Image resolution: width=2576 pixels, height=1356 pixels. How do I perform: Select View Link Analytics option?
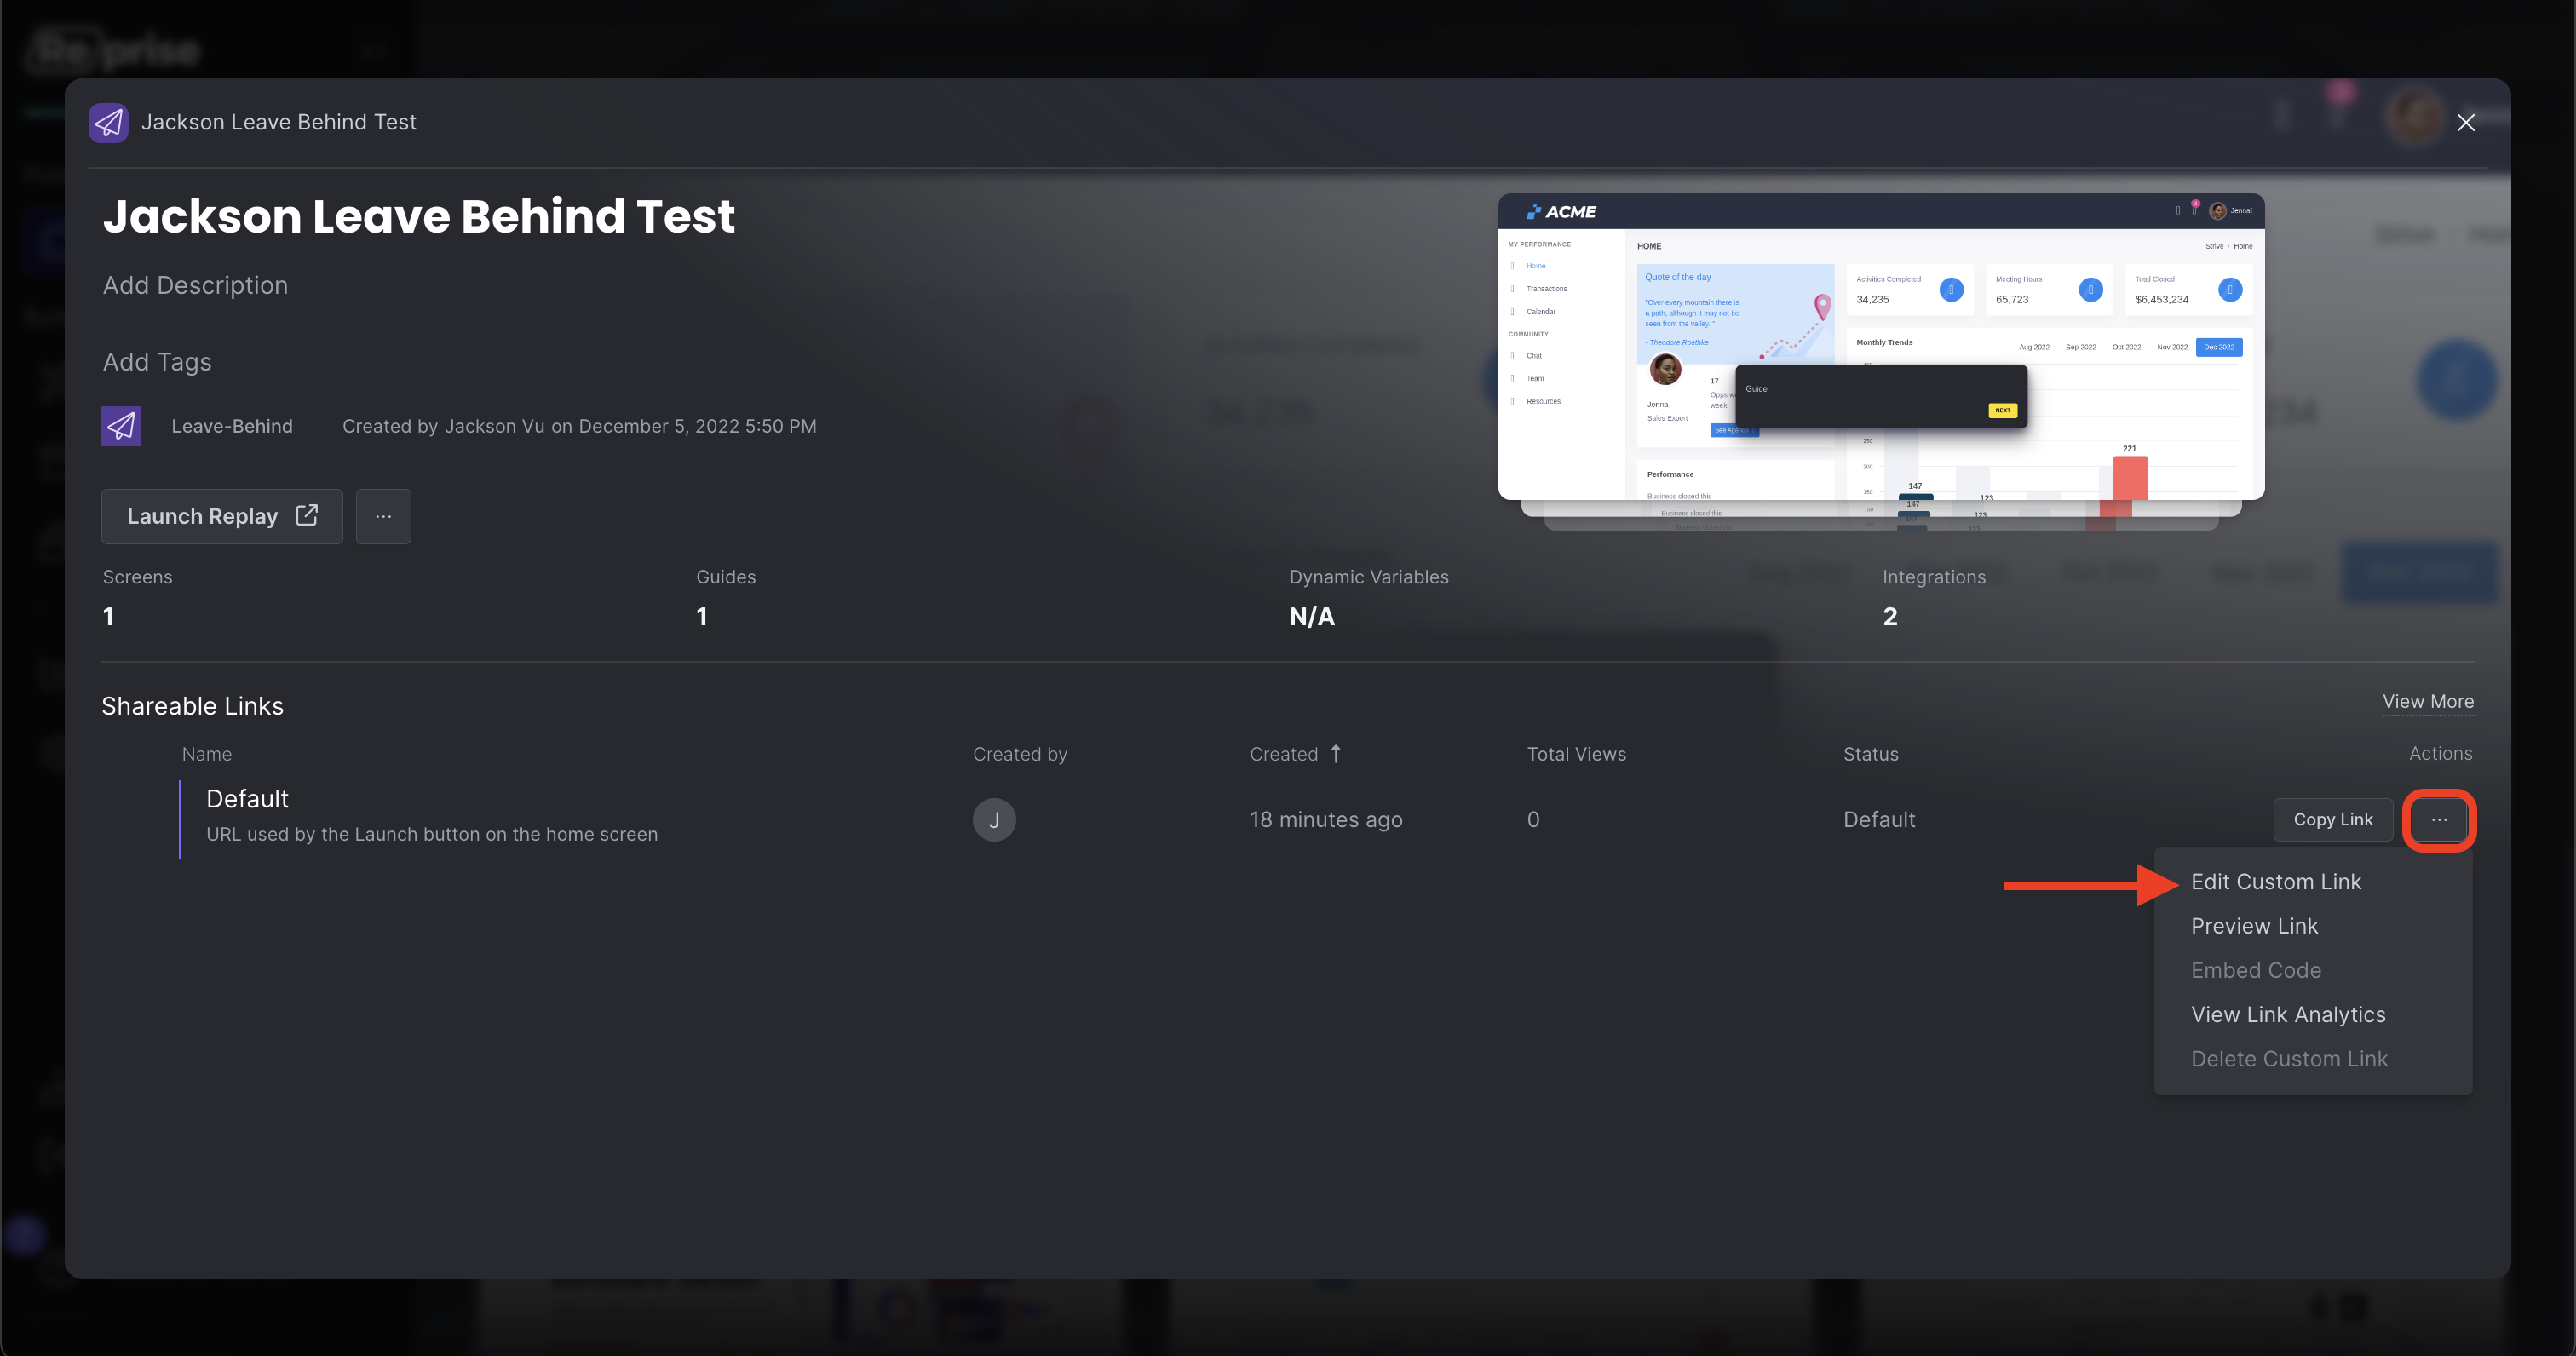[x=2288, y=1015]
